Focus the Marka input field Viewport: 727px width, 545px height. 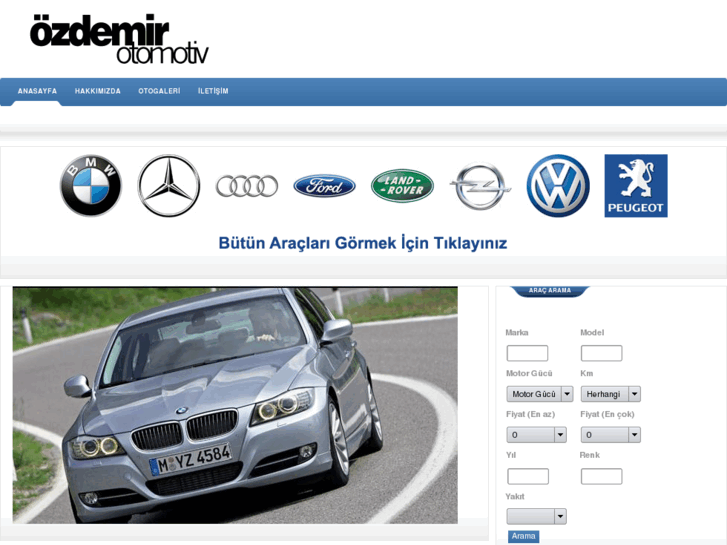coord(527,353)
